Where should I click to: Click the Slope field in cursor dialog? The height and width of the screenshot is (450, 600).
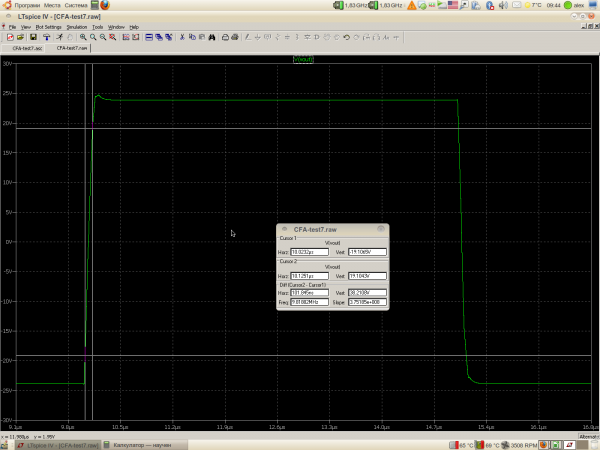(367, 302)
